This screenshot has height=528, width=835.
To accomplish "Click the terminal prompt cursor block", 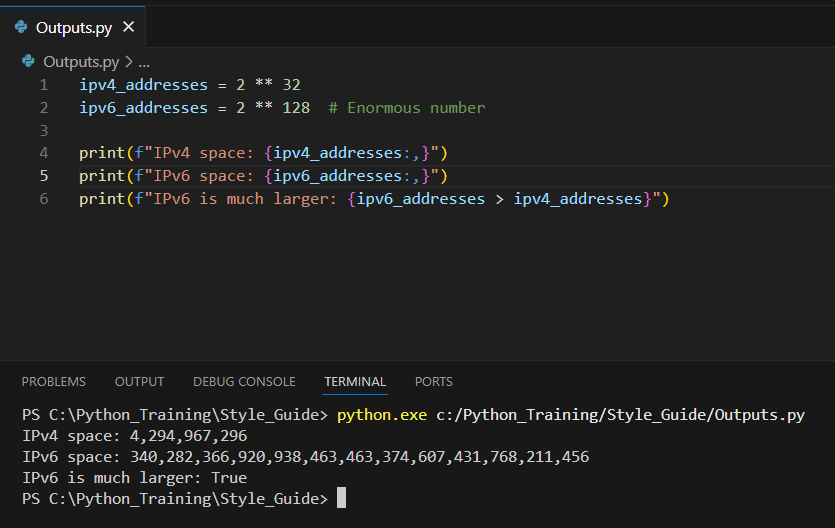I will (341, 498).
